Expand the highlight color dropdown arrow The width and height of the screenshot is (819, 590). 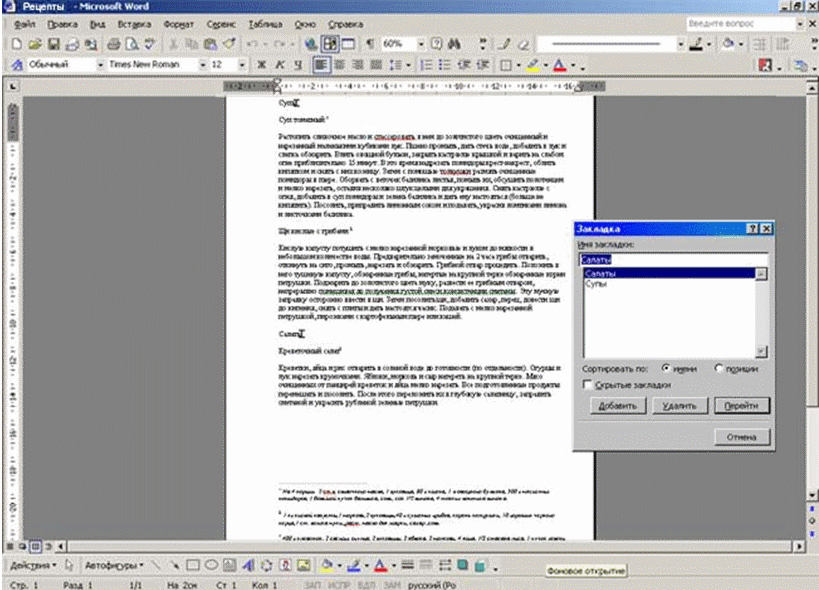[x=546, y=65]
